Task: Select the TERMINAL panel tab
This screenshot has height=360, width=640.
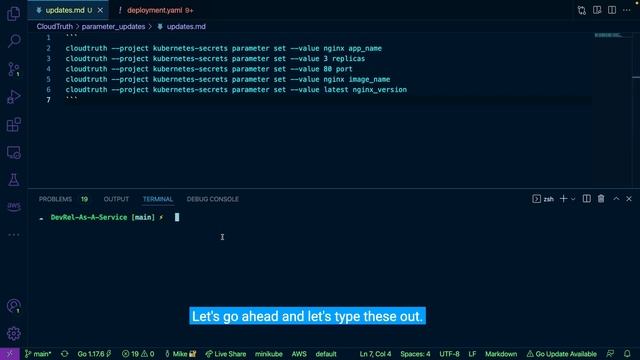Action: coord(158,199)
